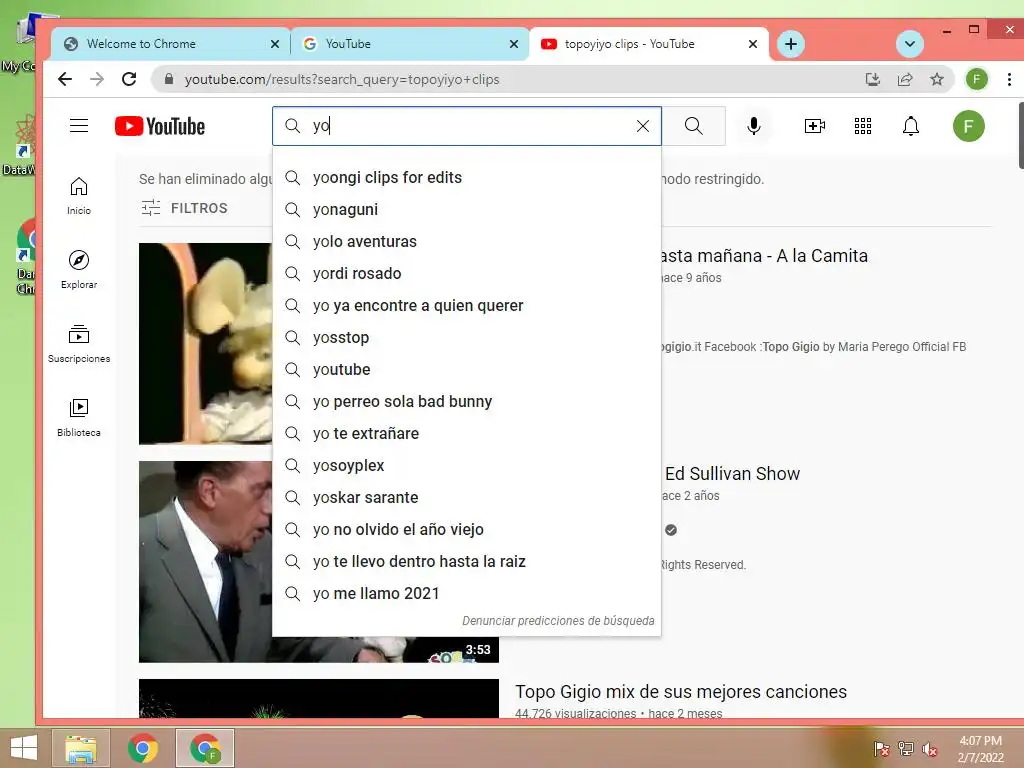
Task: Open Action Center flag in tray
Action: click(x=881, y=749)
